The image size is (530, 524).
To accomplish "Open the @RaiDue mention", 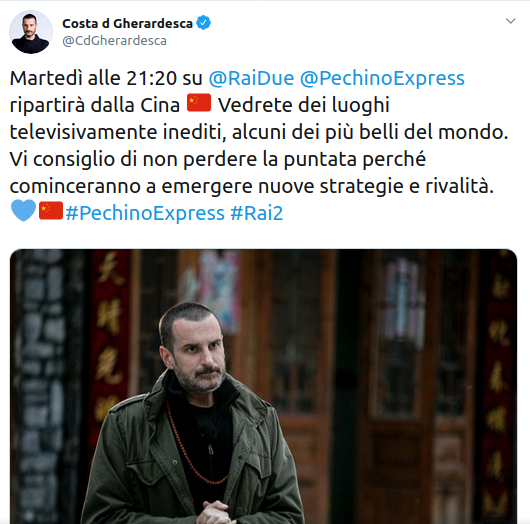I will 251,78.
